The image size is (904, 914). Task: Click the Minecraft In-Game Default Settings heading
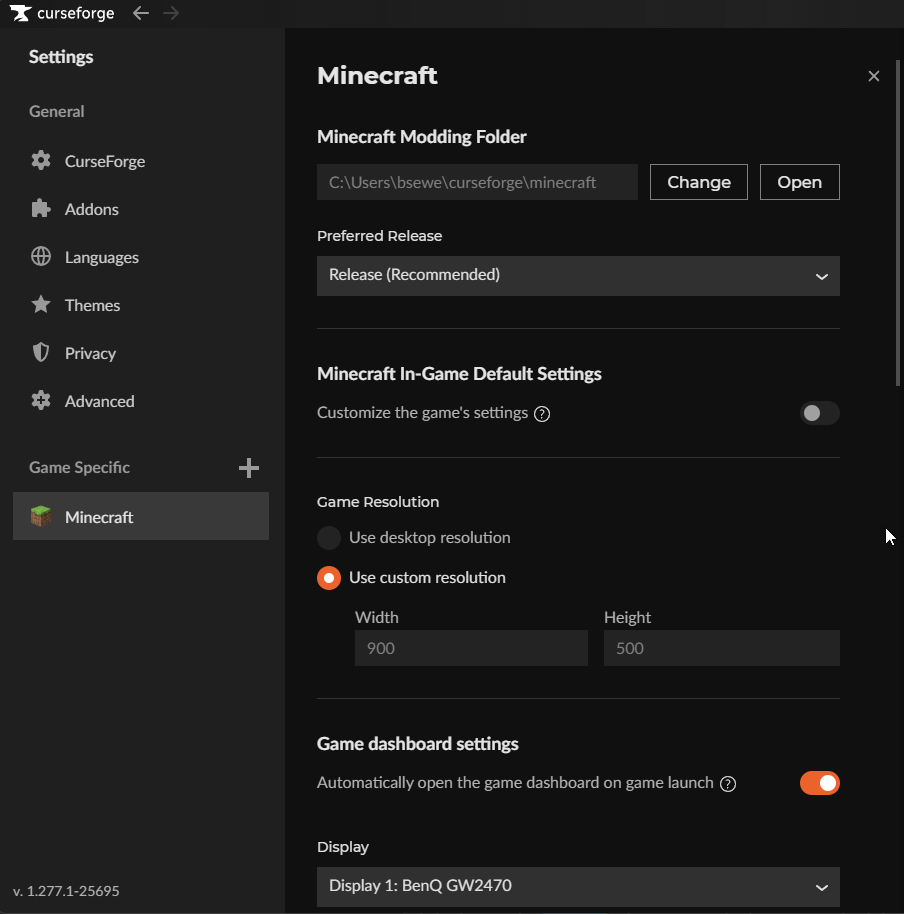[459, 374]
